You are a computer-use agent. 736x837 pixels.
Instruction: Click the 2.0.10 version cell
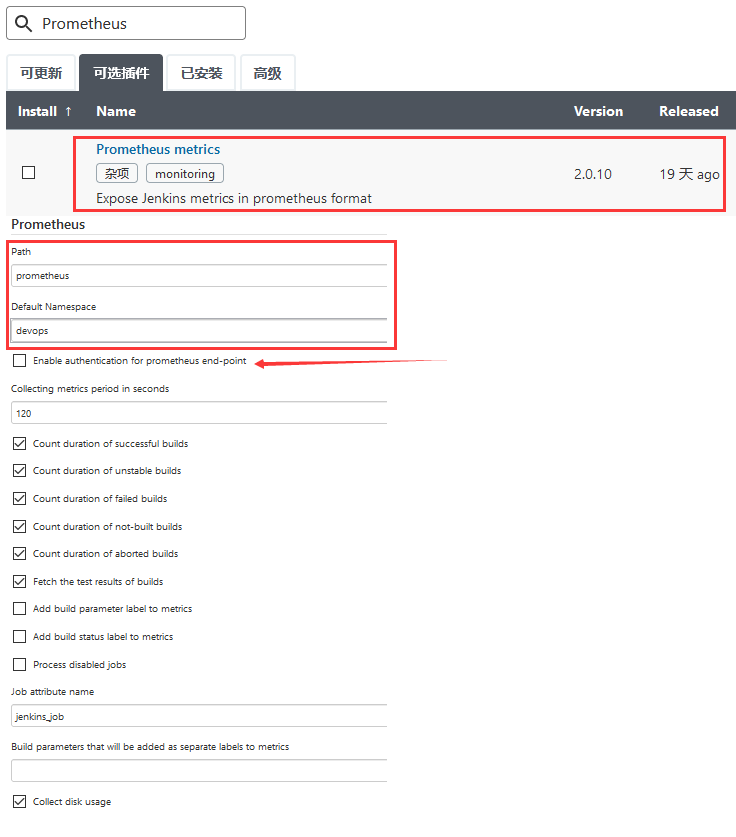coord(592,174)
